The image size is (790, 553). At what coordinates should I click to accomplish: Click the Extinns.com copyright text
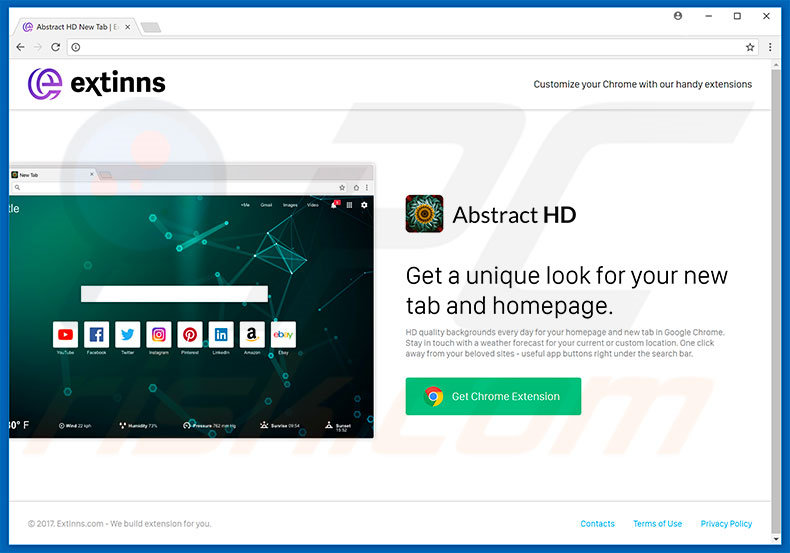pos(119,524)
